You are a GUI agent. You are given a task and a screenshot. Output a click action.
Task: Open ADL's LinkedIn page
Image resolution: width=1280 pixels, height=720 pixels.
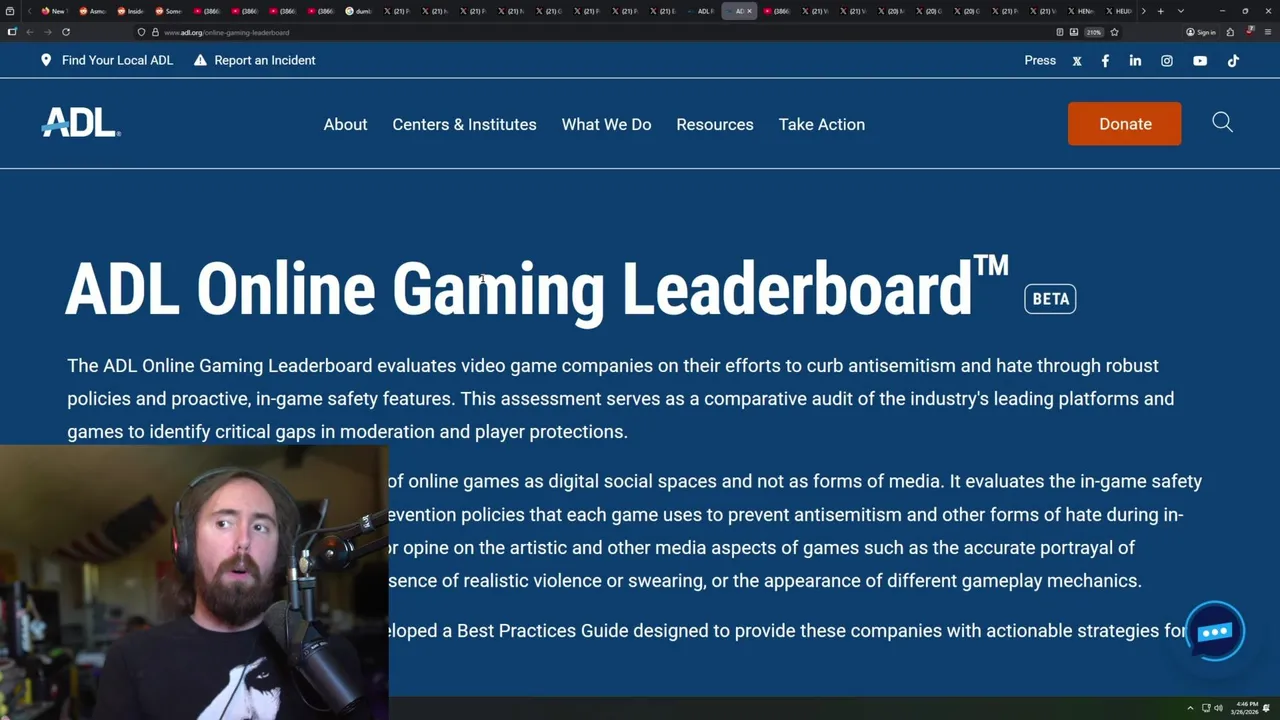coord(1135,61)
